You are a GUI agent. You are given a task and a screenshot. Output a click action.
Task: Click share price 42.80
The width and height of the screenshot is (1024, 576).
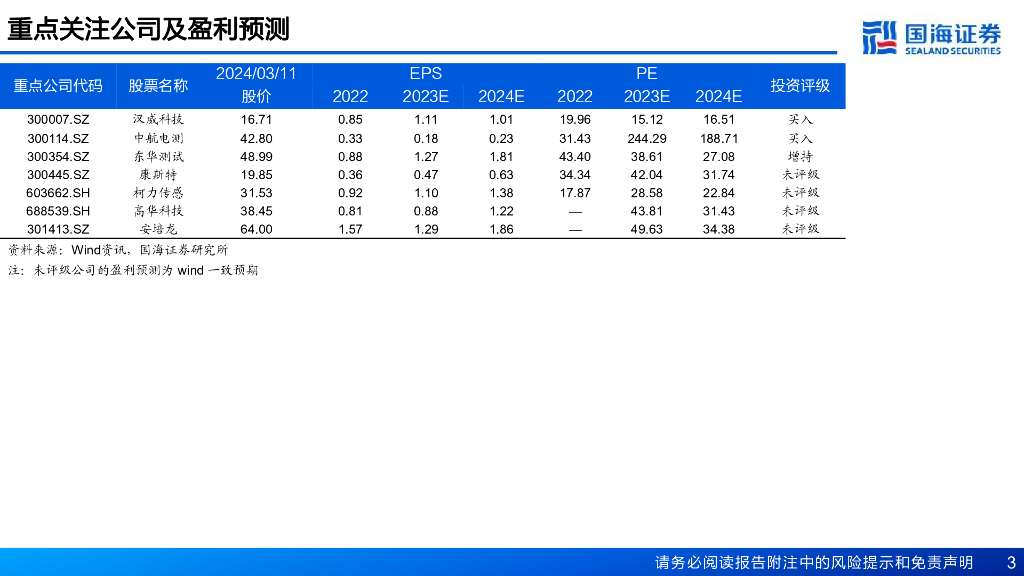[x=256, y=138]
